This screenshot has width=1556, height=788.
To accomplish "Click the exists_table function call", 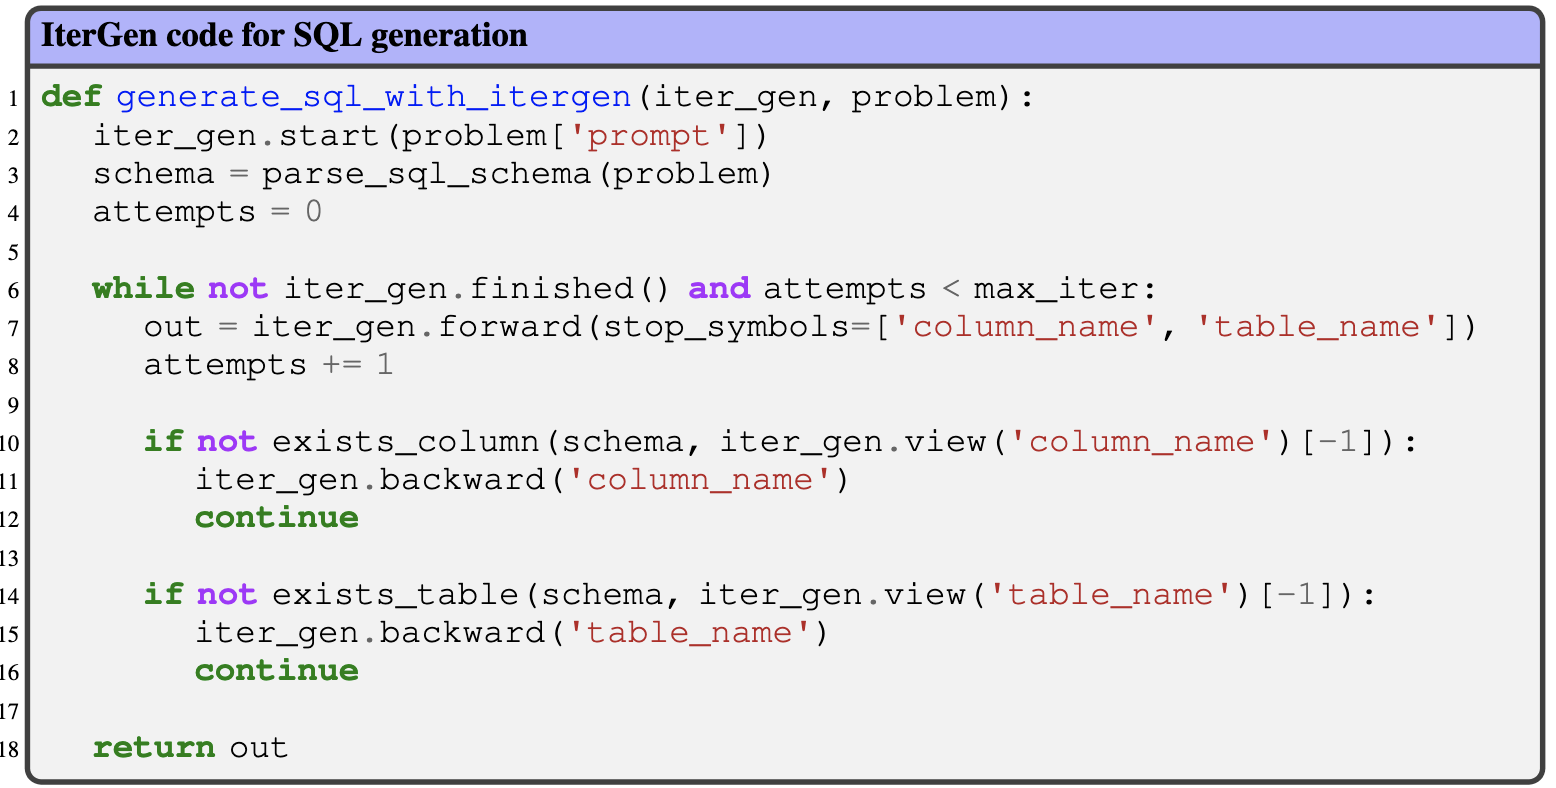I will click(395, 595).
